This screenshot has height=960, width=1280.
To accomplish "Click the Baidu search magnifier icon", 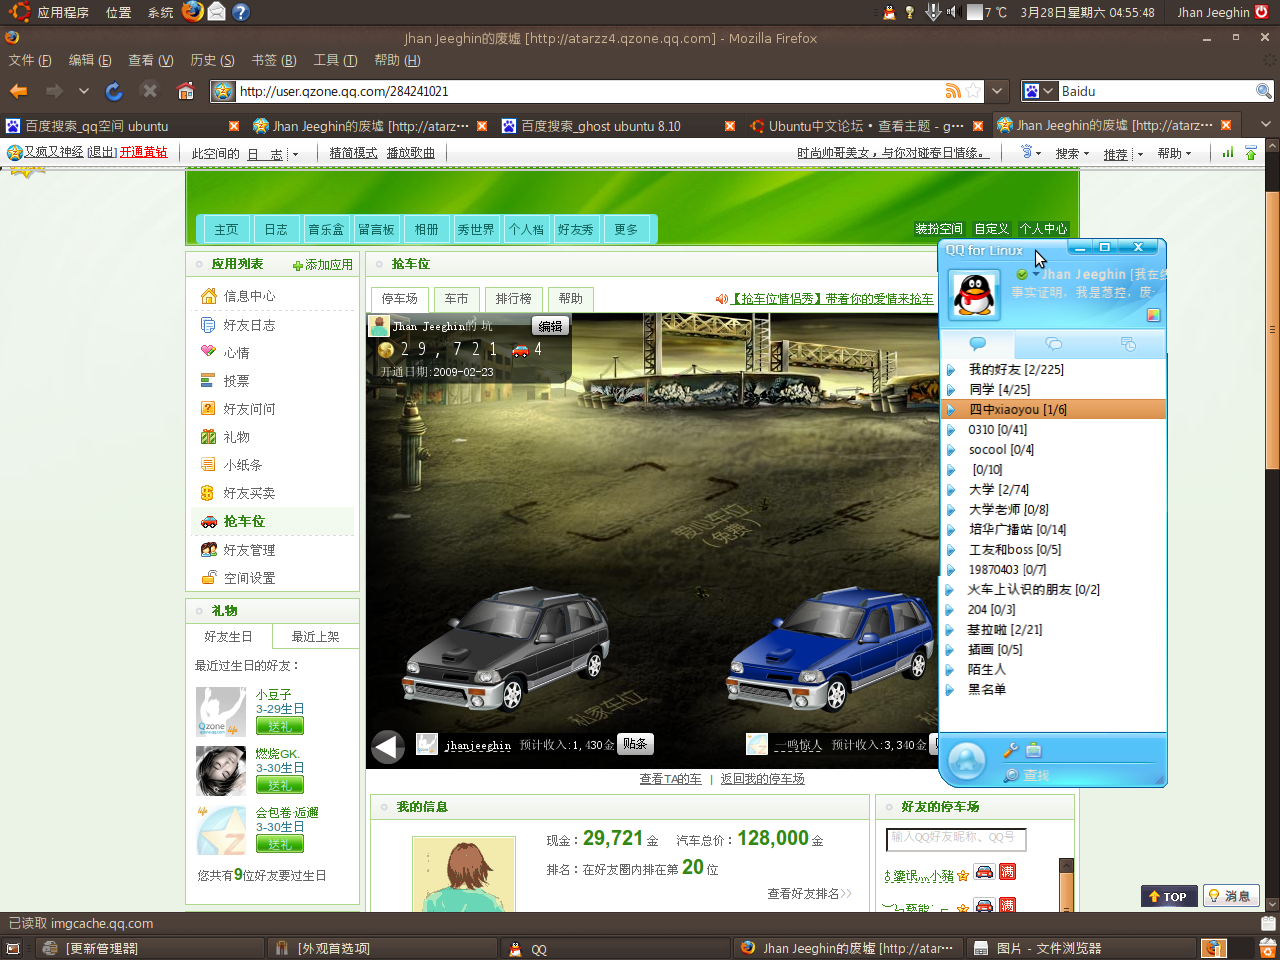I will coord(1264,91).
